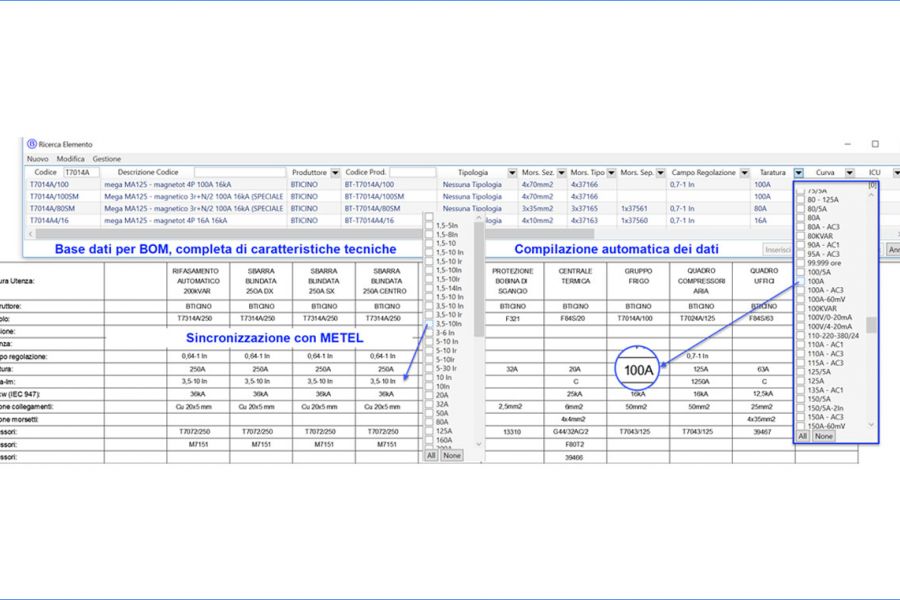
Task: Click the 1x37560 cell
Action: point(634,220)
